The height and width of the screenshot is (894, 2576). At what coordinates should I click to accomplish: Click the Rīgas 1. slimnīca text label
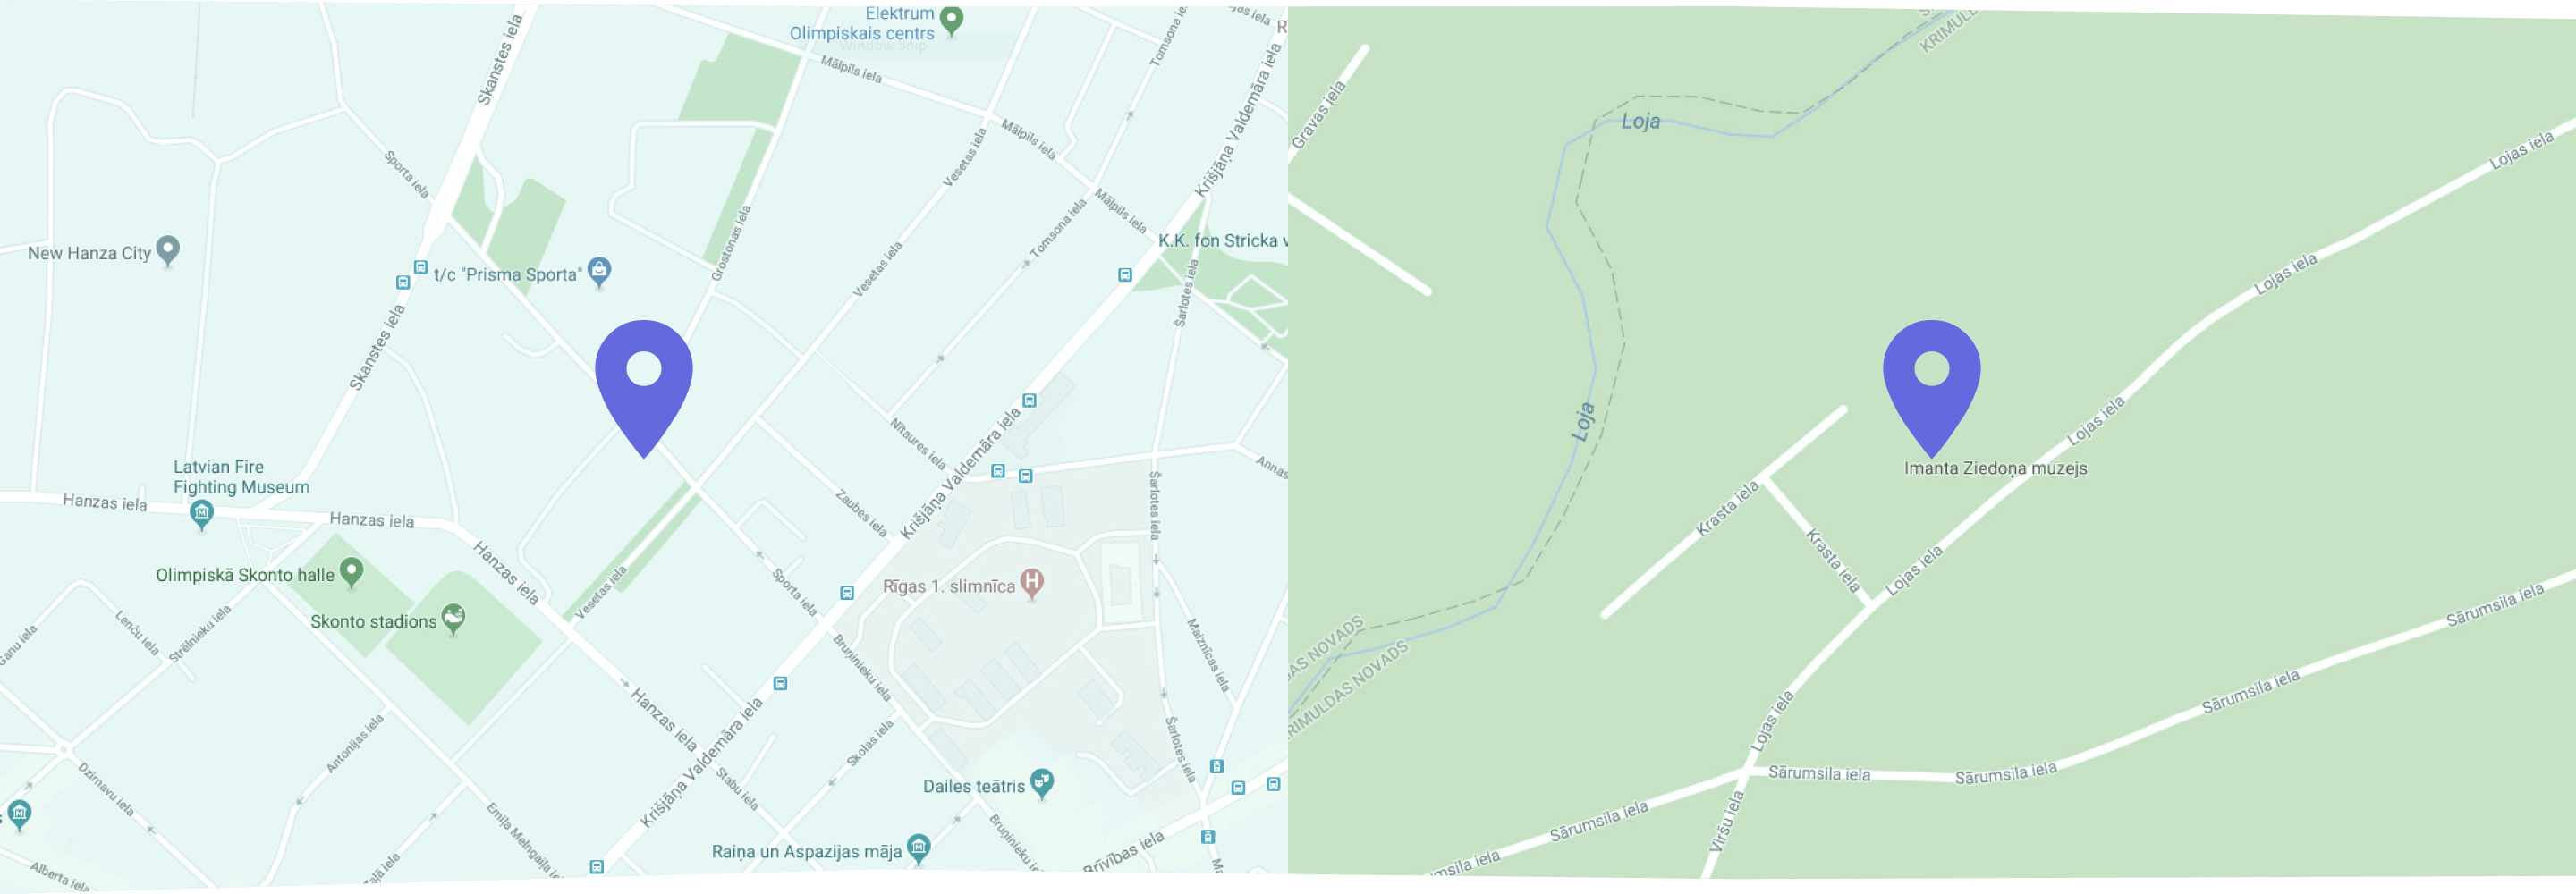[x=948, y=586]
